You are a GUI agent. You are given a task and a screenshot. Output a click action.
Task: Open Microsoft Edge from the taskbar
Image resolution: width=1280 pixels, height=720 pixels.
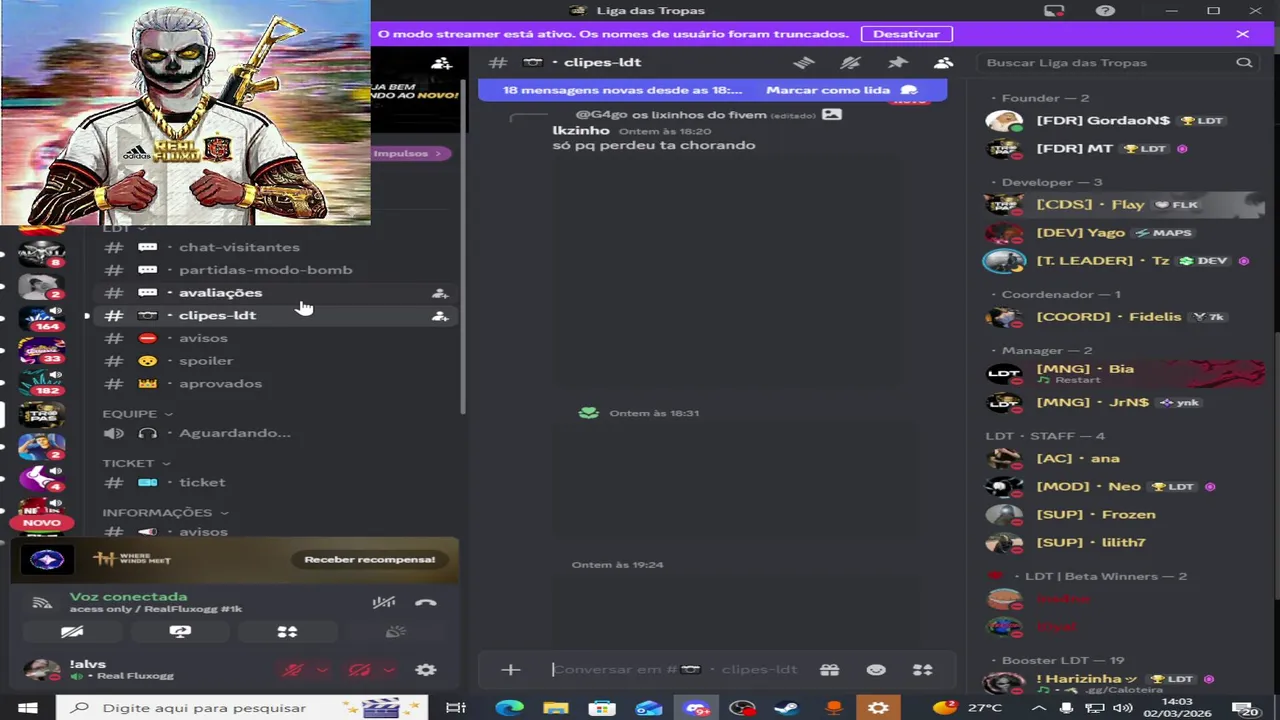pos(509,708)
